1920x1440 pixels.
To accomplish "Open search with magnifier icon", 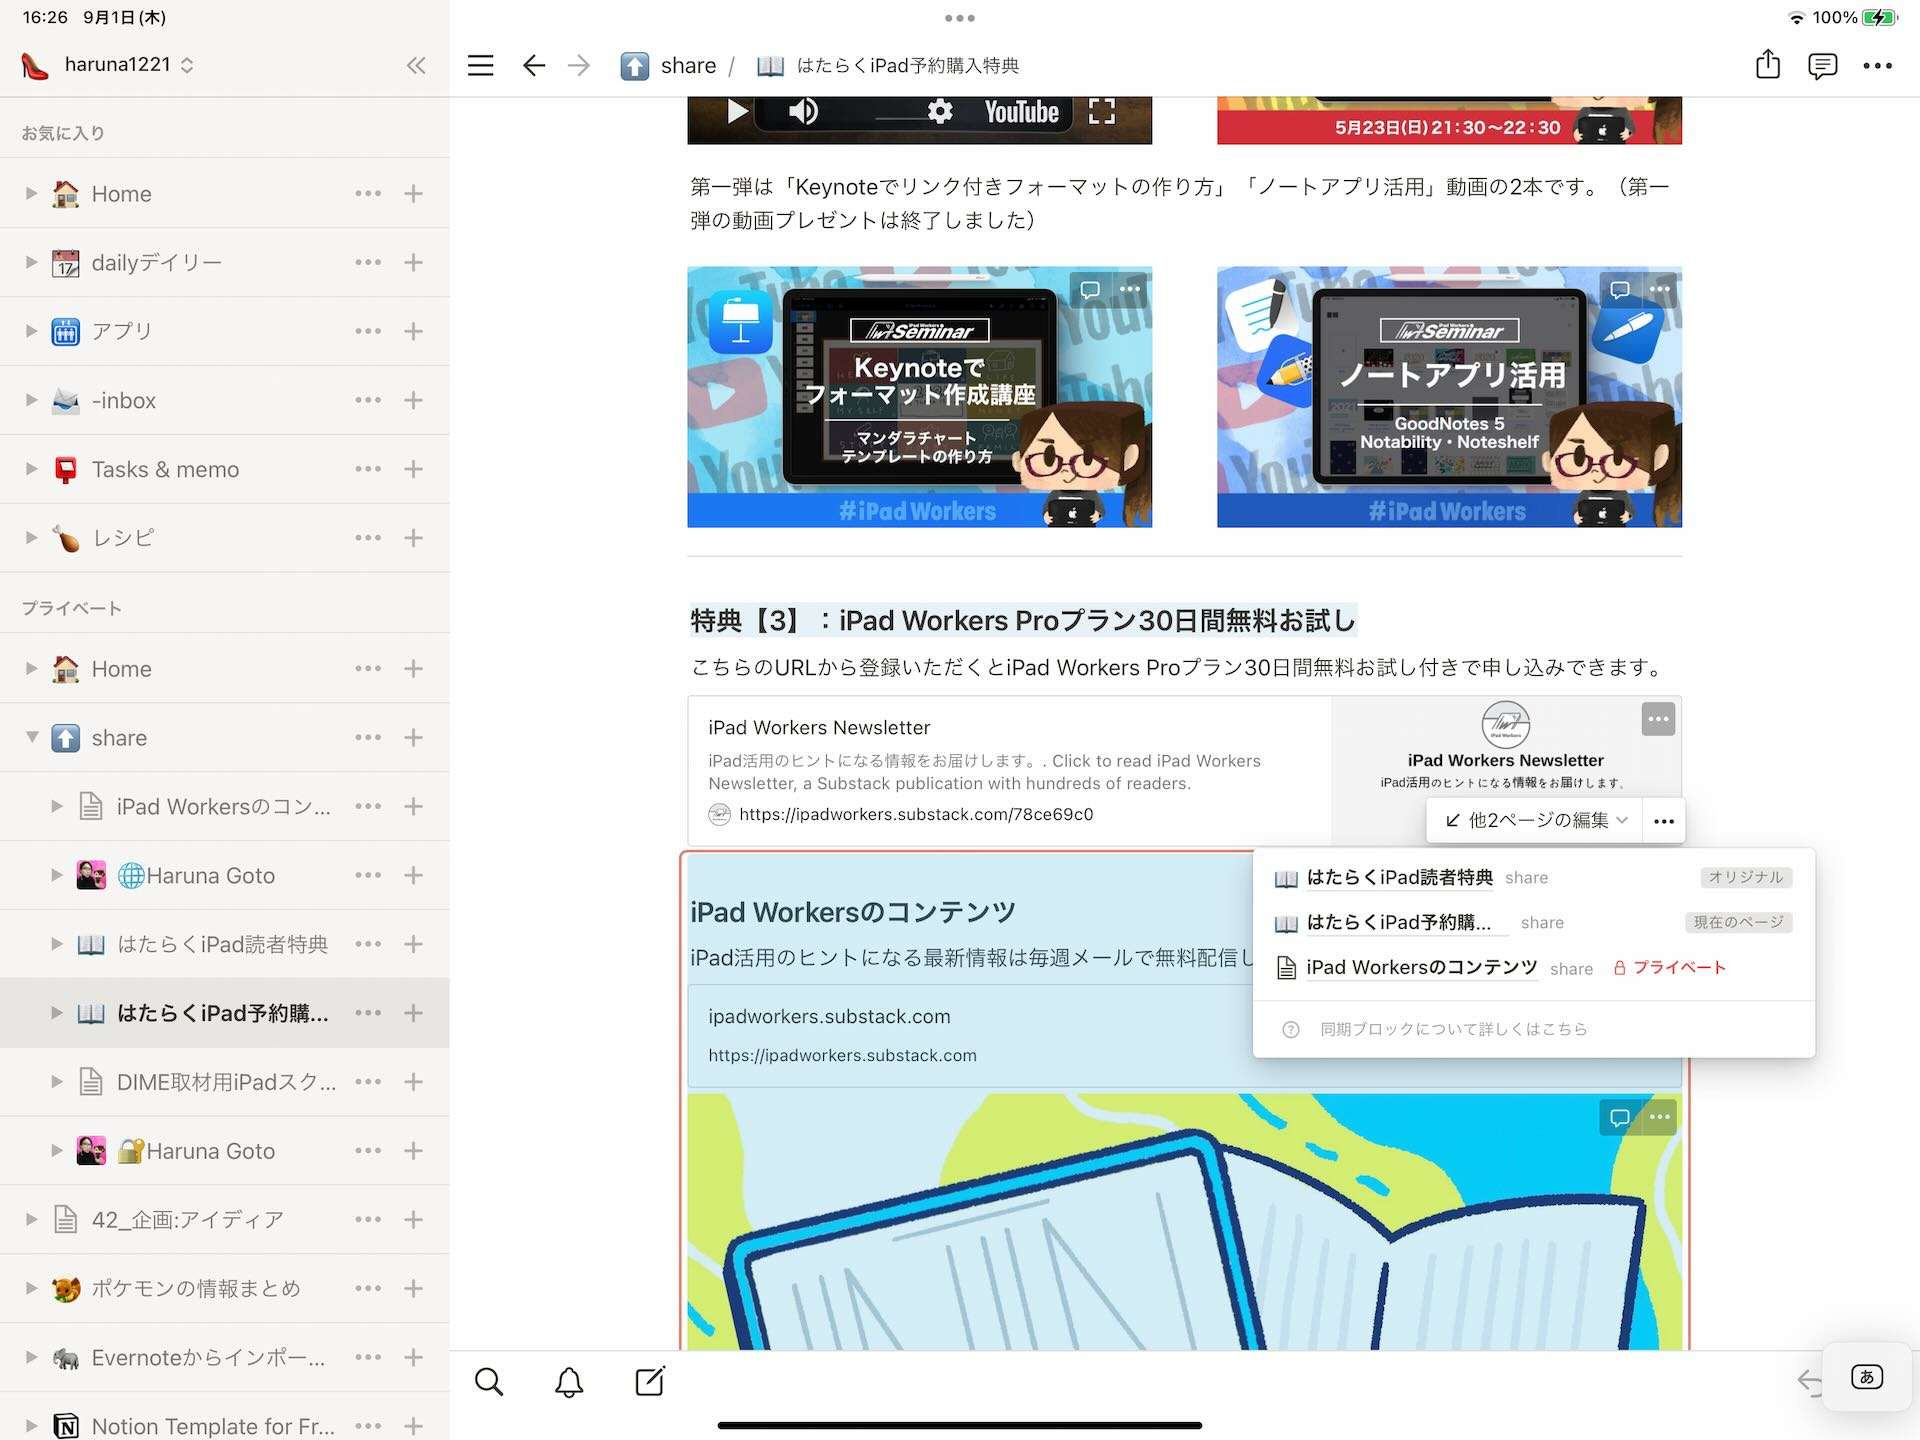I will pyautogui.click(x=489, y=1382).
